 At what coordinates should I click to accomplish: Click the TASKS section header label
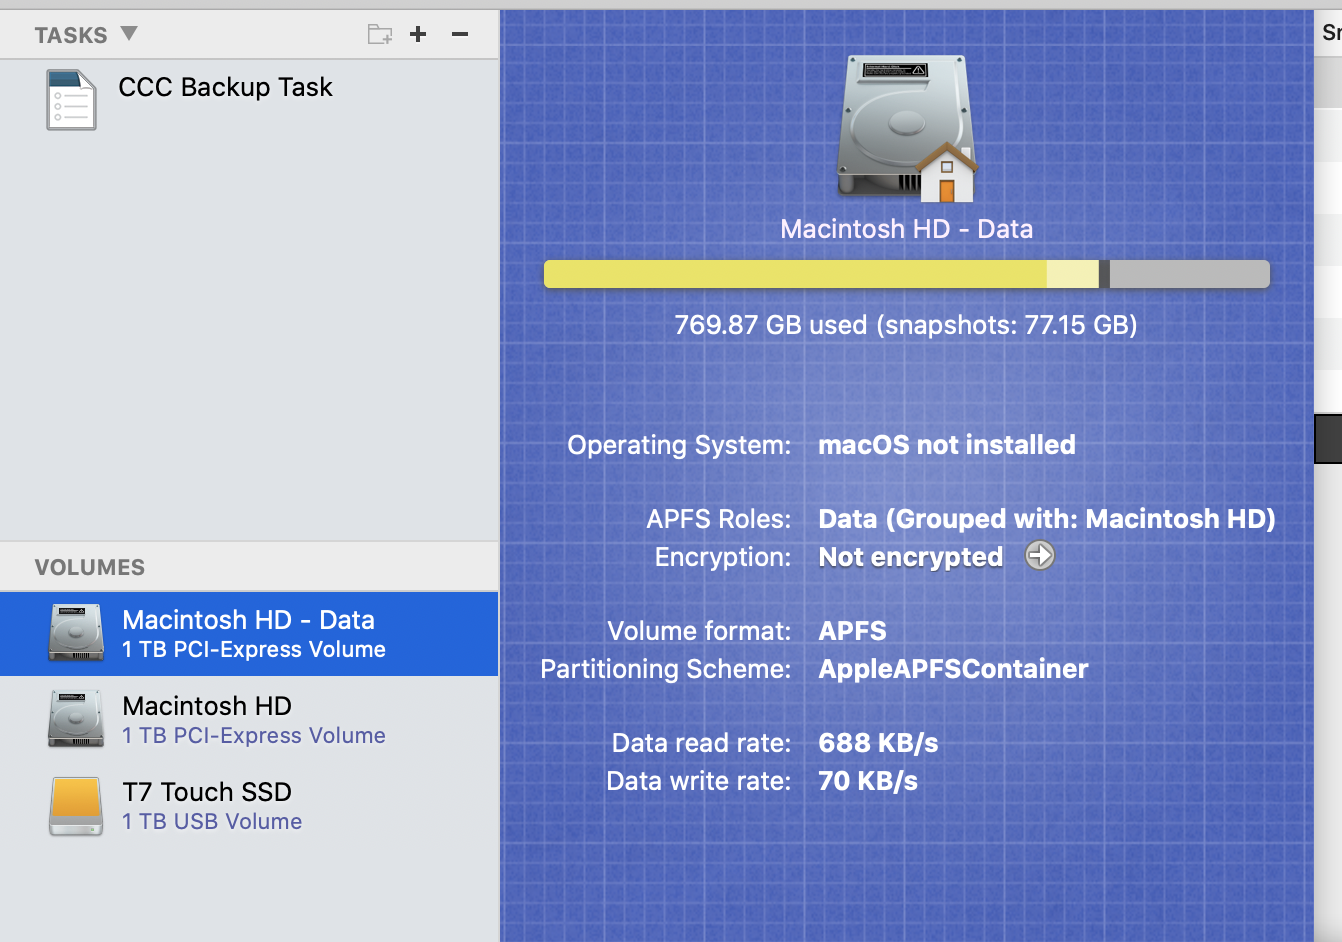click(71, 35)
